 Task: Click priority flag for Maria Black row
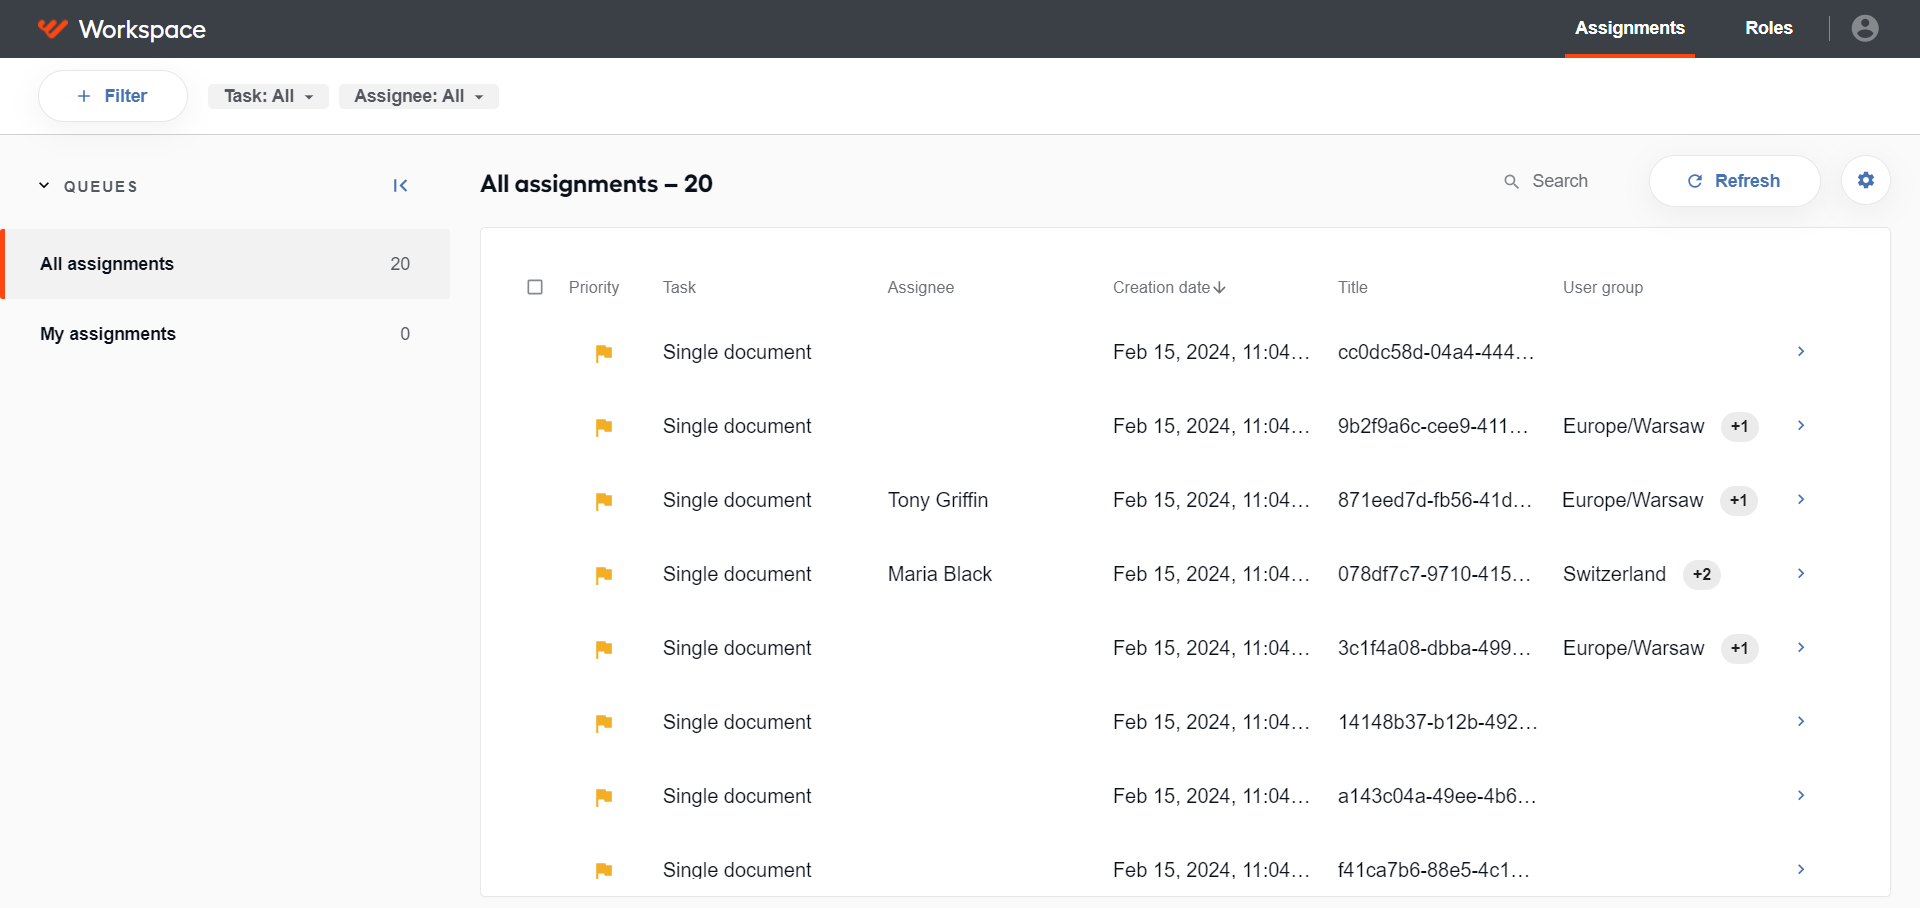pos(604,575)
